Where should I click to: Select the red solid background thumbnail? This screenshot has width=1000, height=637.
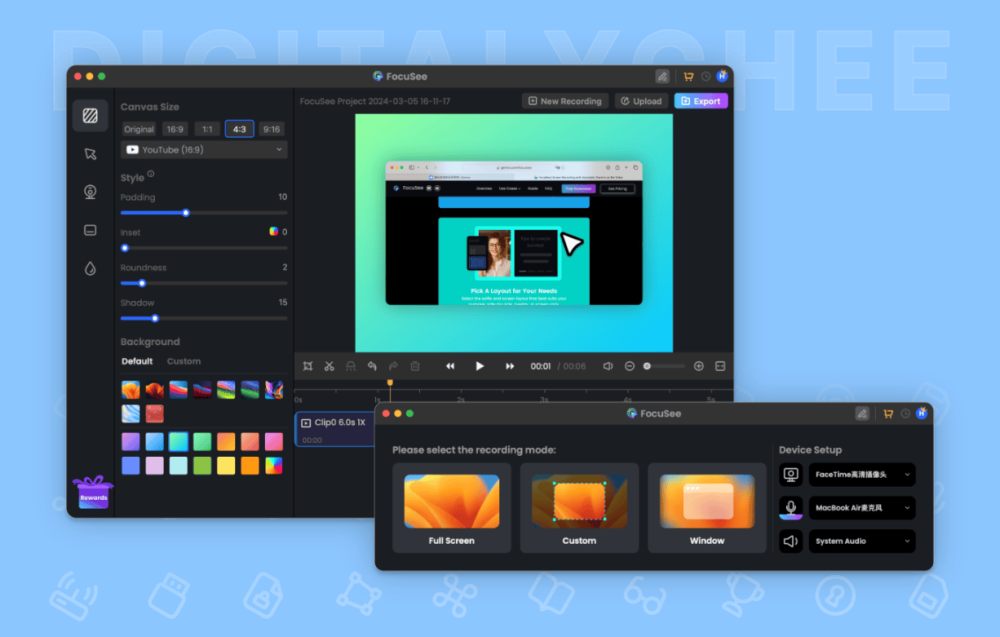pos(154,414)
